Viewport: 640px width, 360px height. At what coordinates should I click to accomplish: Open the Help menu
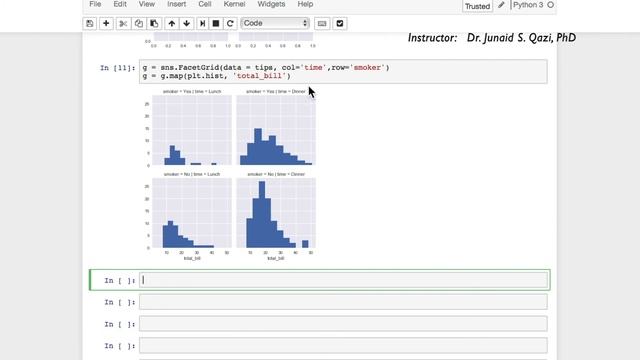(305, 4)
